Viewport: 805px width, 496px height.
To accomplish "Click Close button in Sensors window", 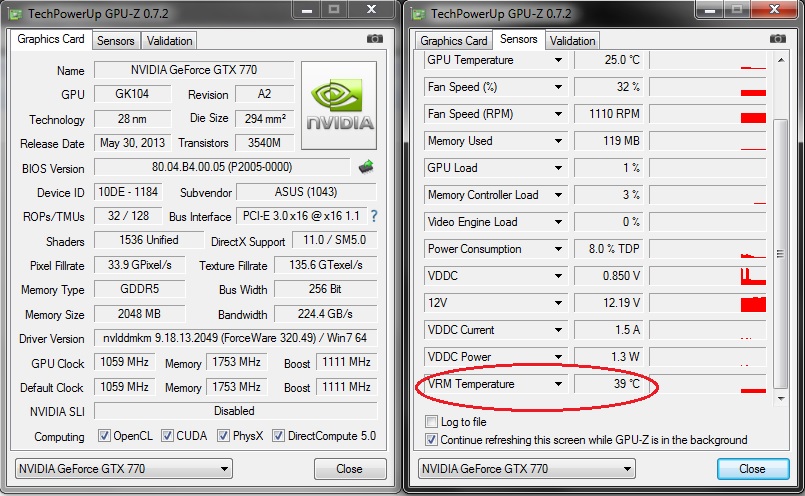I will (x=753, y=469).
